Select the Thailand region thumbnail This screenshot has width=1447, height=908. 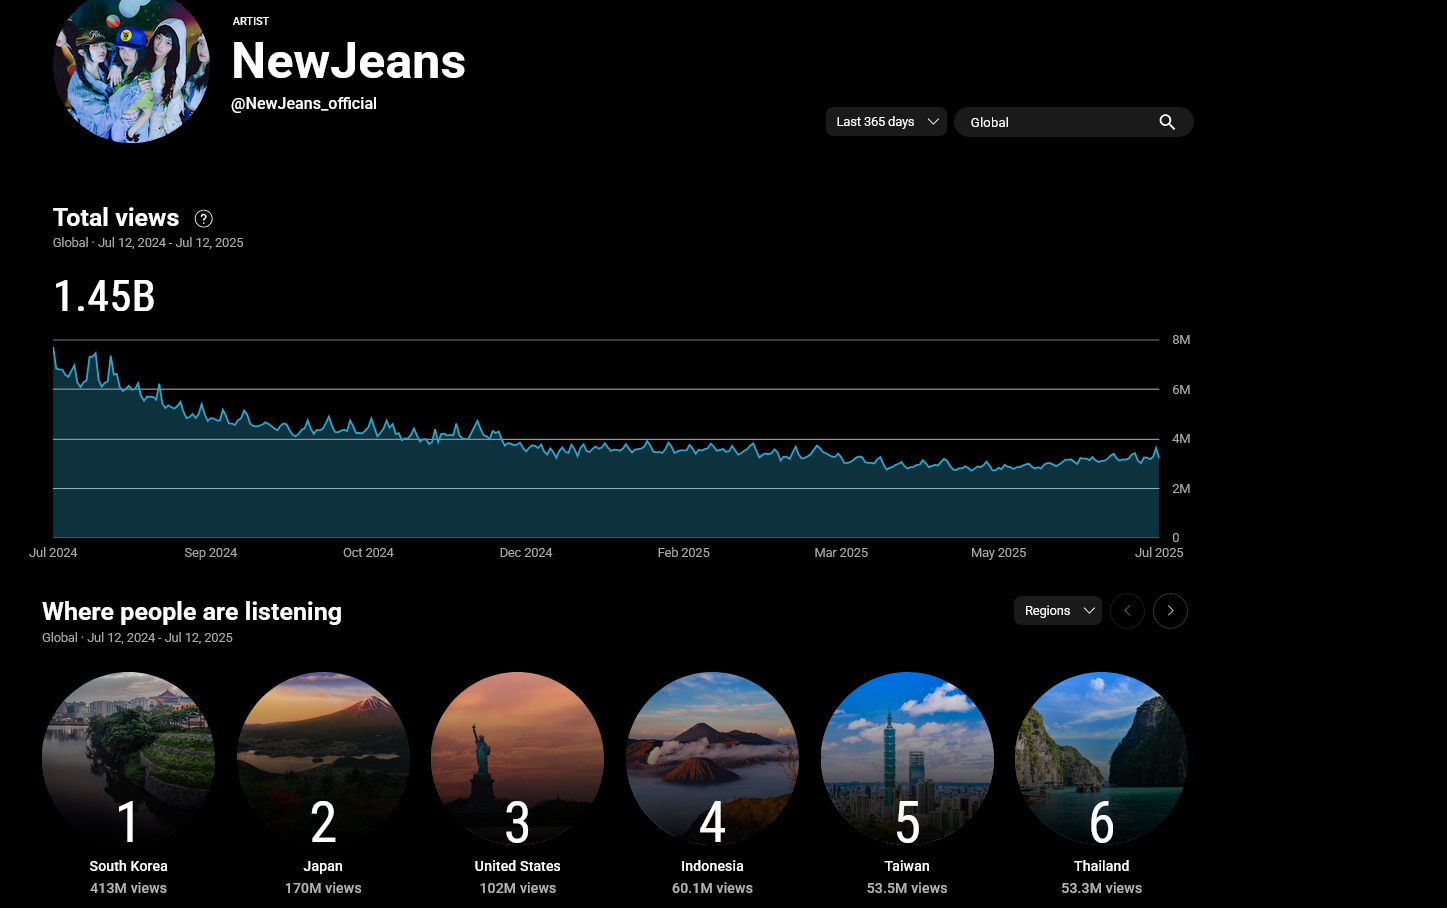pyautogui.click(x=1101, y=758)
